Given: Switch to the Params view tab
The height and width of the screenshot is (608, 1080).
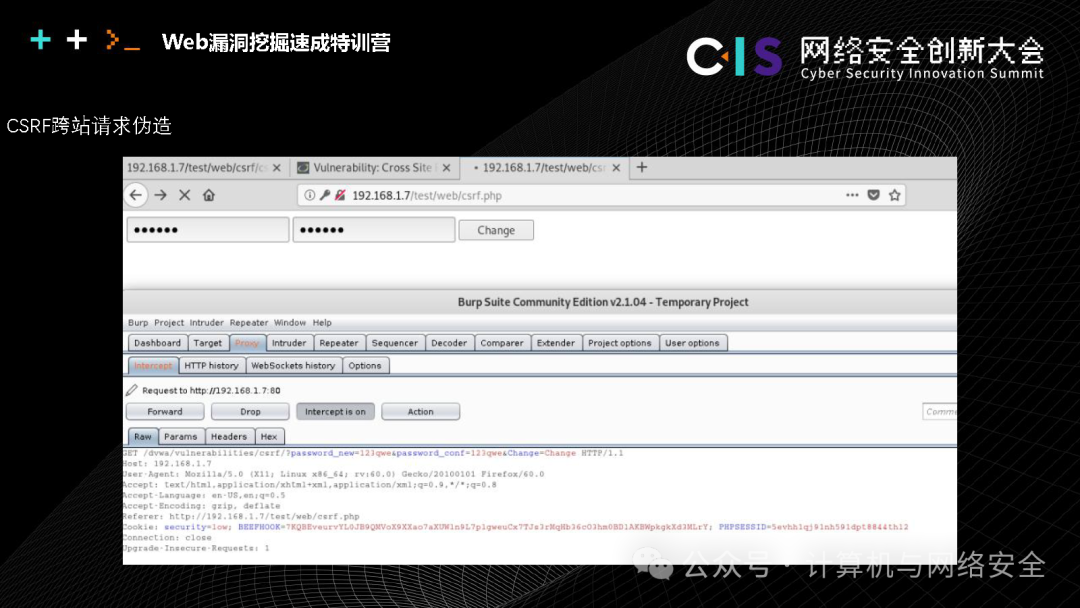Looking at the screenshot, I should coord(181,437).
